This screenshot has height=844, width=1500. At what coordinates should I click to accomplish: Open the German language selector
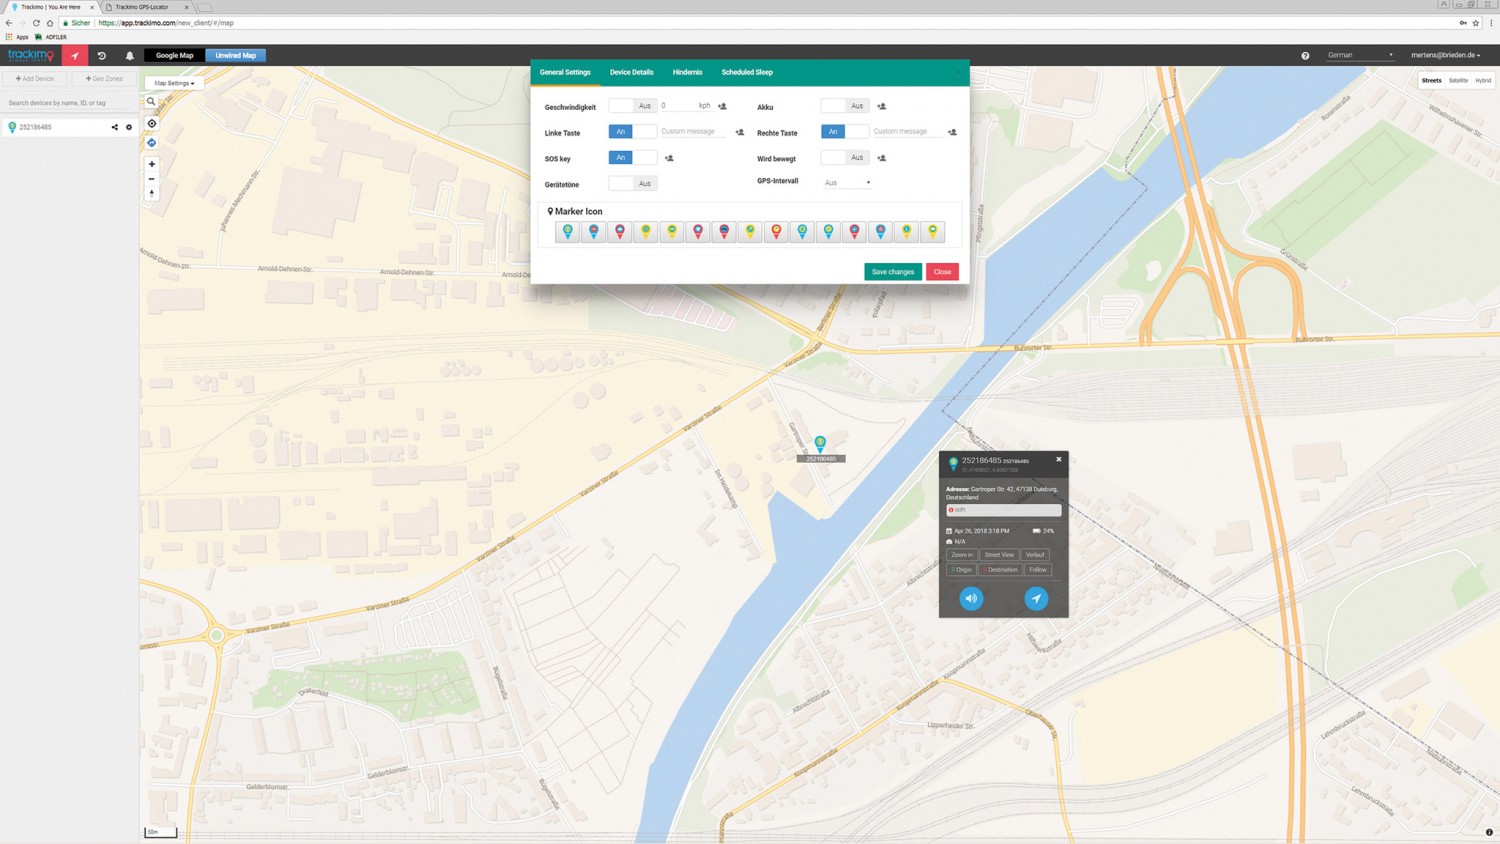(1359, 55)
